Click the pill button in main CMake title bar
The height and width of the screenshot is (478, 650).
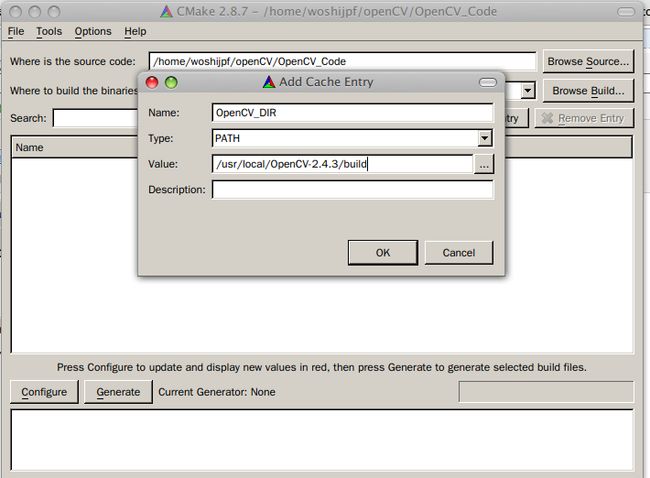coord(626,12)
